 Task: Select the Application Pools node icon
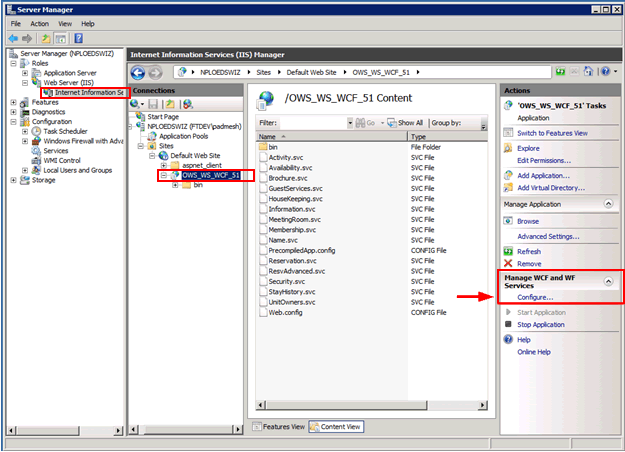click(x=152, y=135)
